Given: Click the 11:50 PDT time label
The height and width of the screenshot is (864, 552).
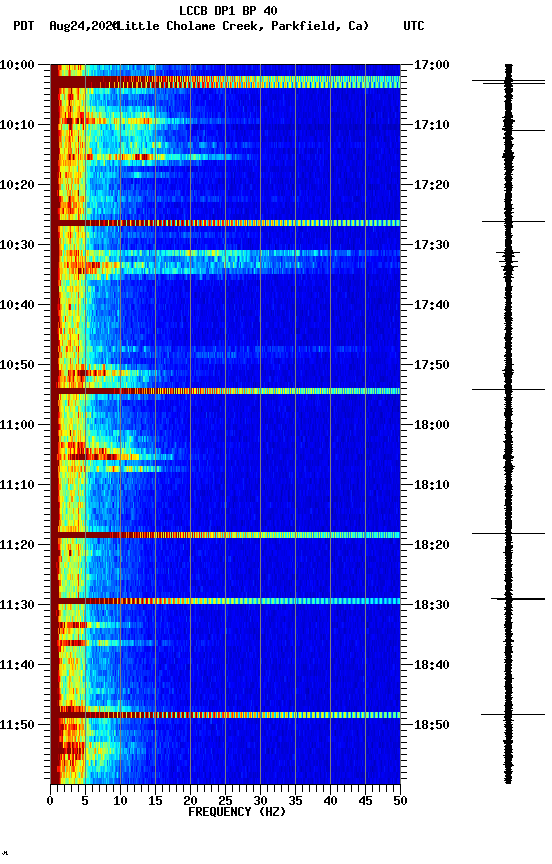Looking at the screenshot, I should (17, 725).
